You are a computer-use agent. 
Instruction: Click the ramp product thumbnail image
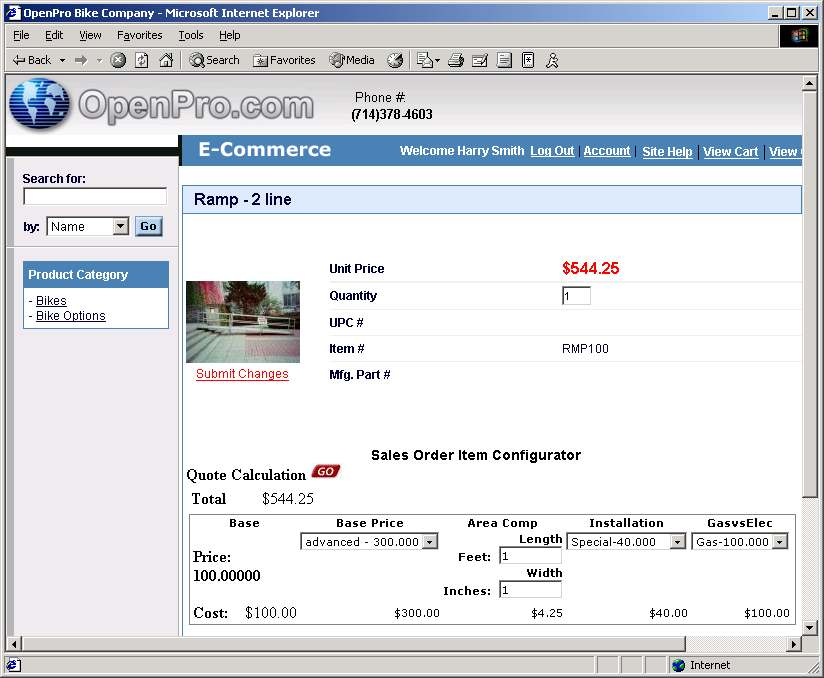[243, 321]
